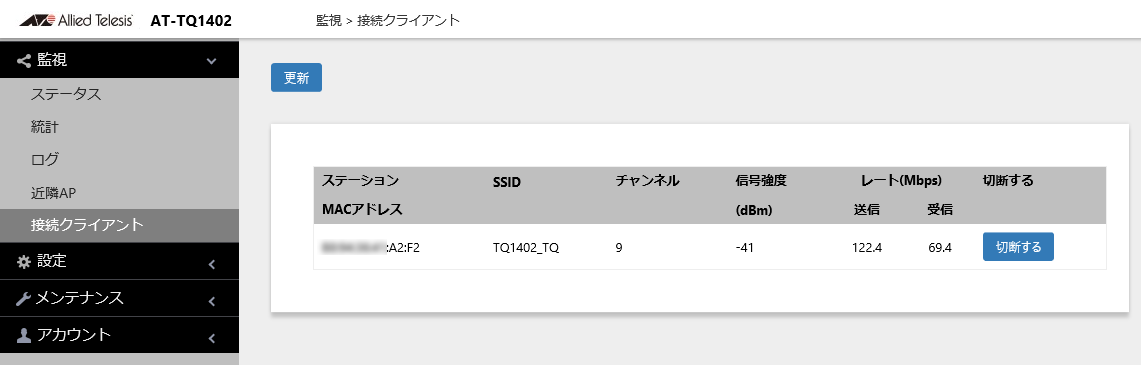Click the 監視 breadcrumb text

coord(329,20)
